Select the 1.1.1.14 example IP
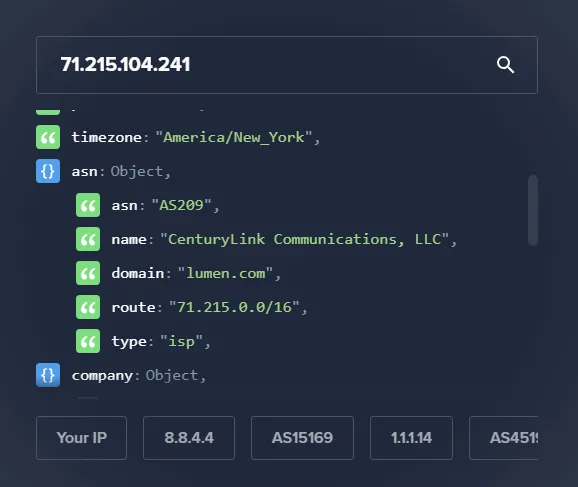Screen dimensions: 578x487 tap(411, 438)
